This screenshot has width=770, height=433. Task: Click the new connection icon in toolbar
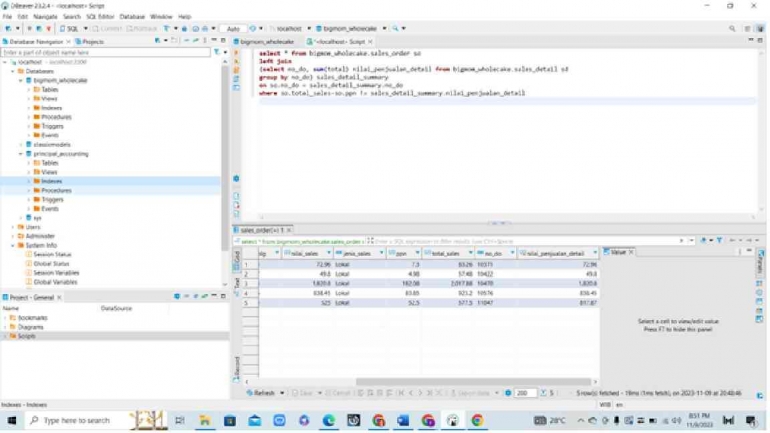pyautogui.click(x=8, y=28)
